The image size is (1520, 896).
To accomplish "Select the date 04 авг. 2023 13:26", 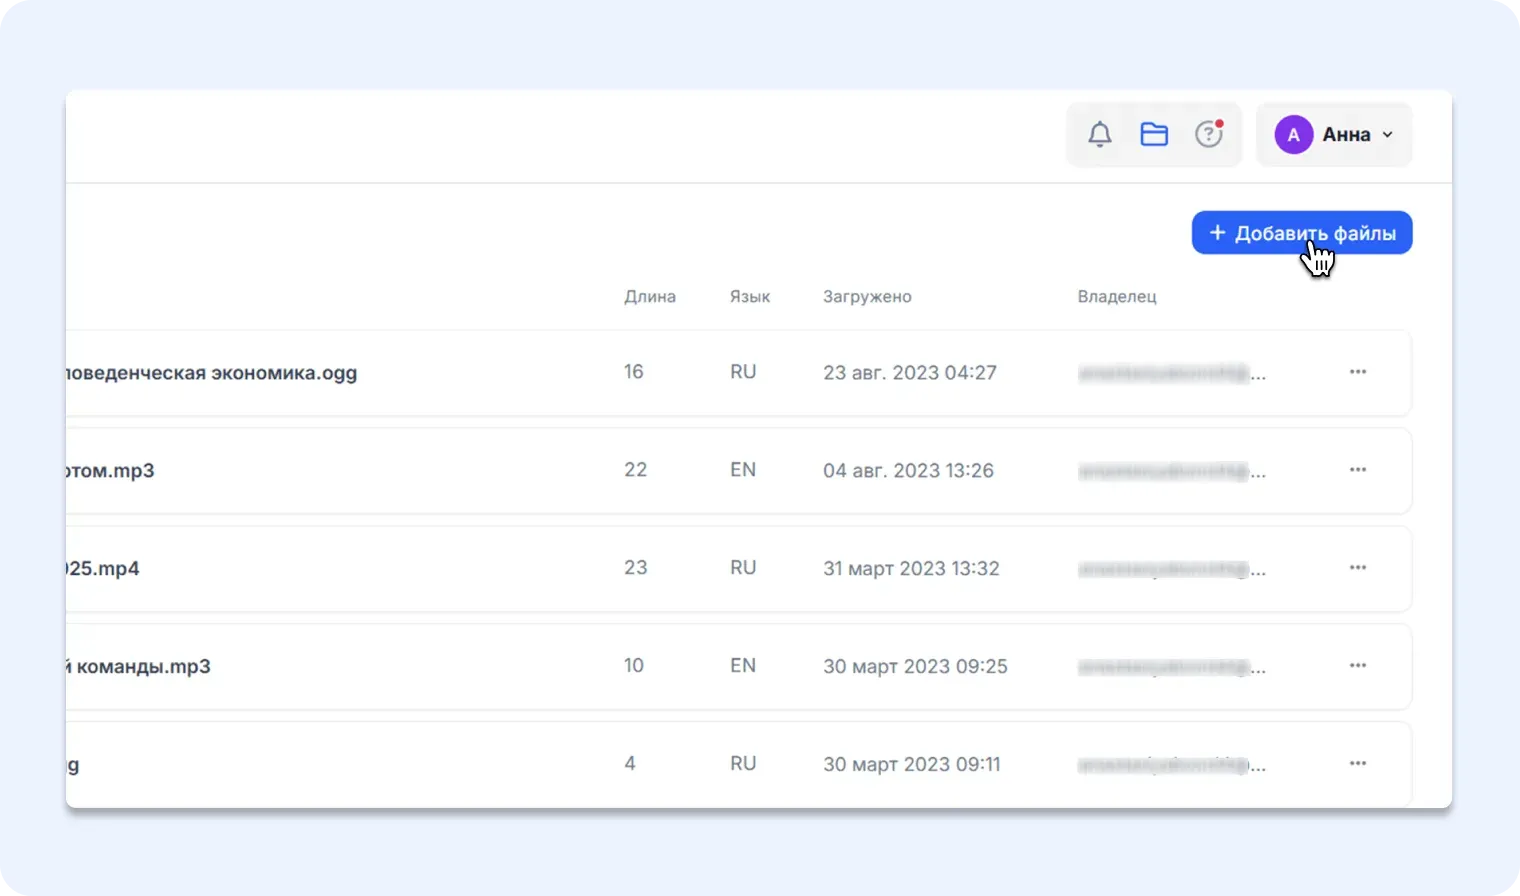I will tap(908, 471).
